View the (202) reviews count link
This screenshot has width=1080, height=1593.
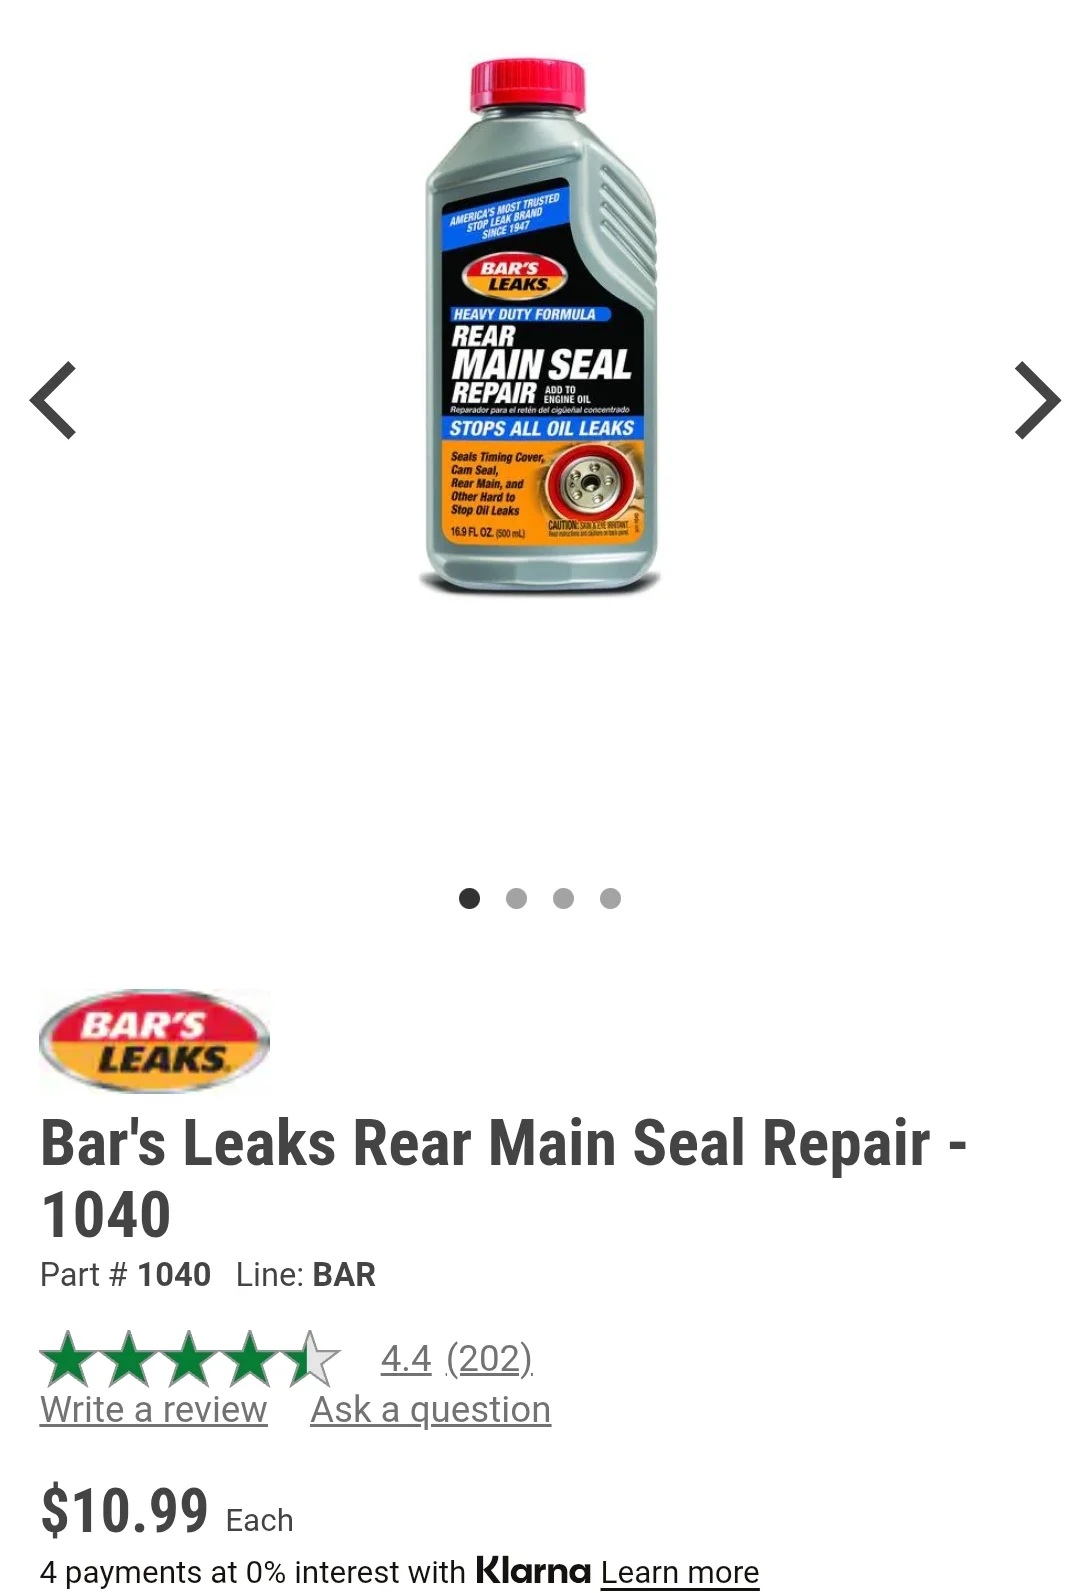pos(489,1358)
